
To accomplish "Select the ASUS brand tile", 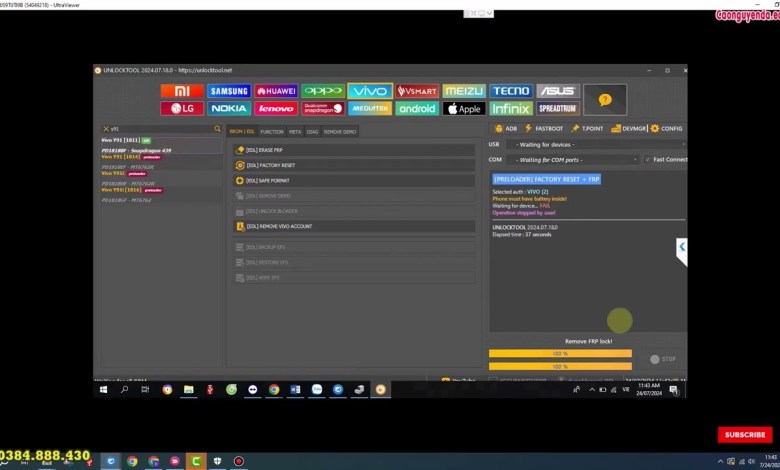I will 558,91.
